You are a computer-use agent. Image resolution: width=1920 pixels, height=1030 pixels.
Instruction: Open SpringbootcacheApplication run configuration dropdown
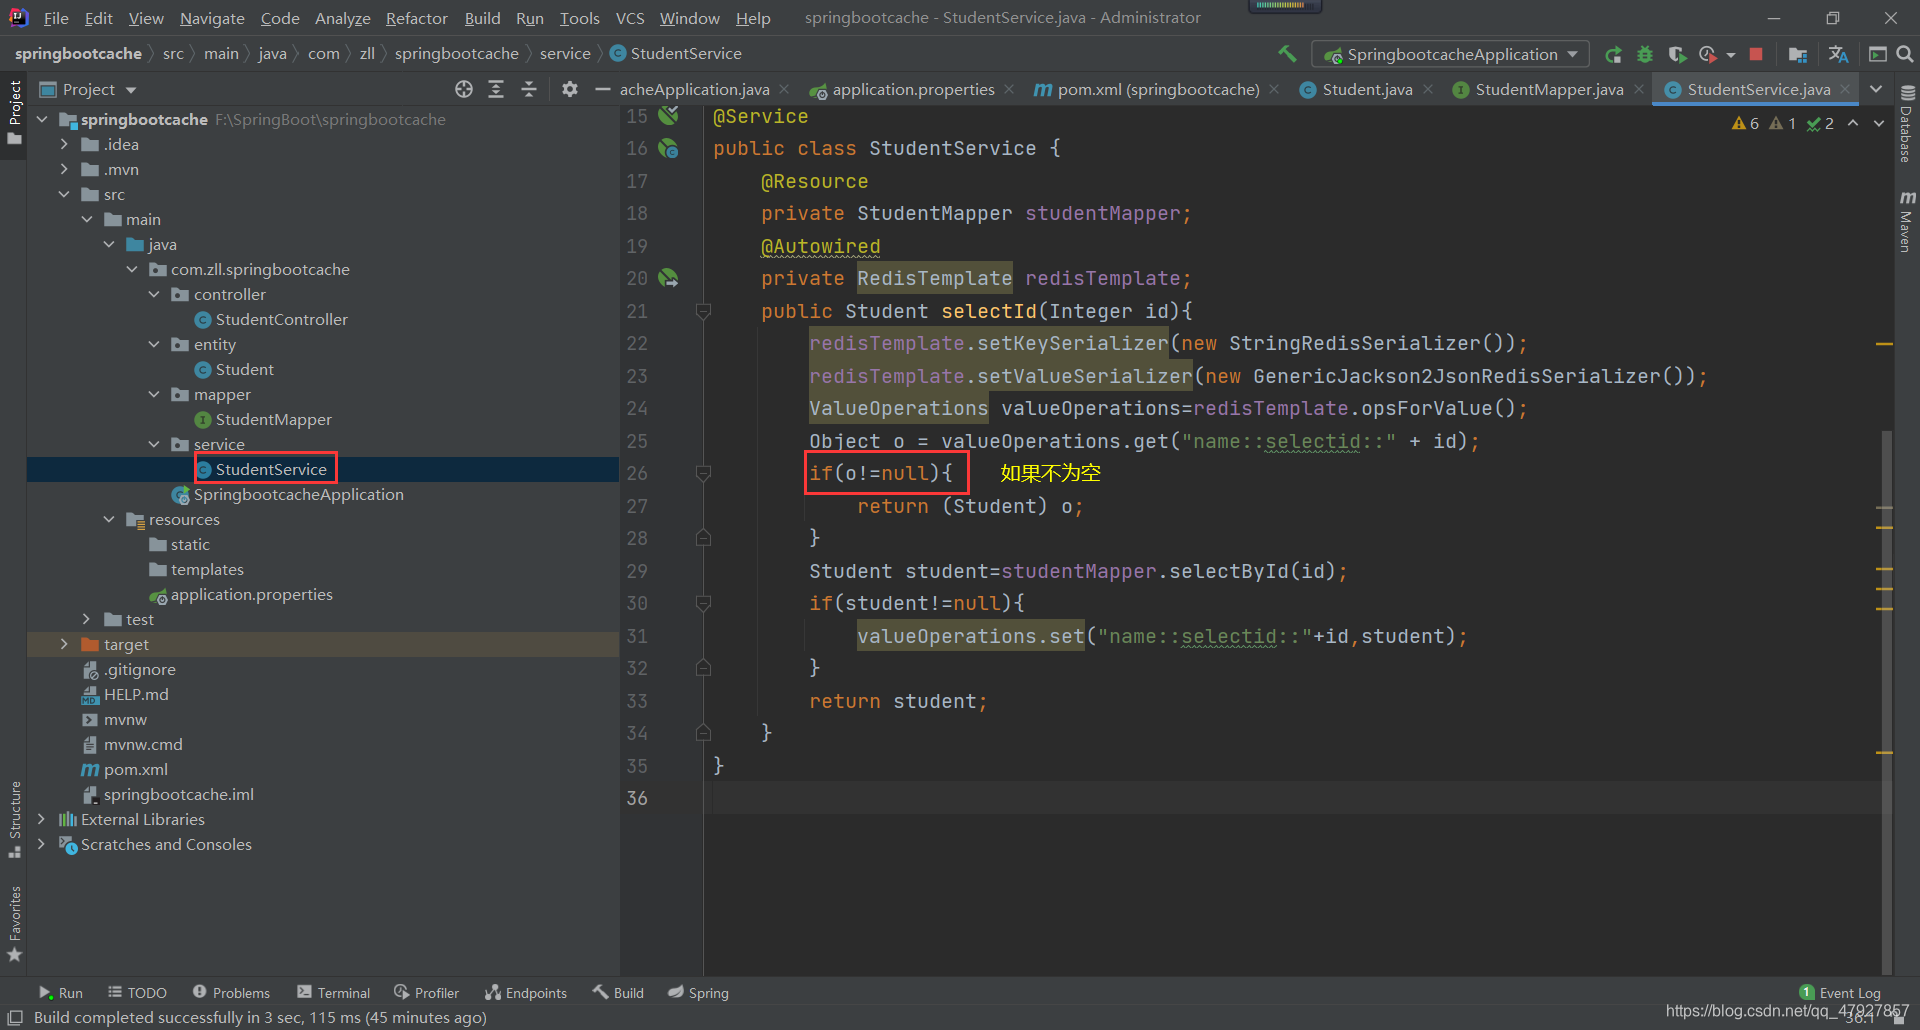tap(1451, 54)
